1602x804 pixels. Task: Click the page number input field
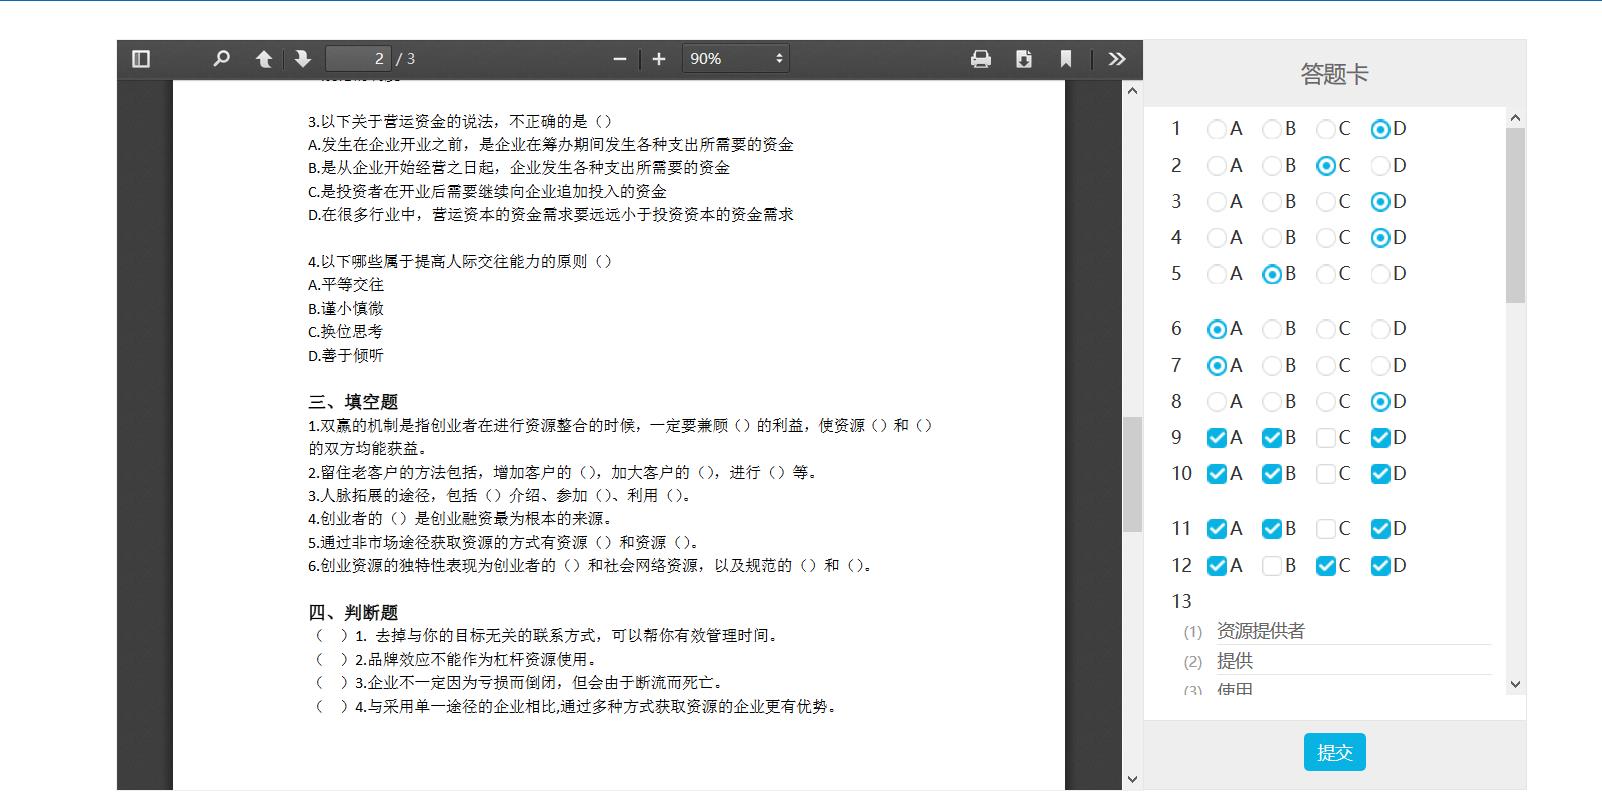tap(358, 59)
